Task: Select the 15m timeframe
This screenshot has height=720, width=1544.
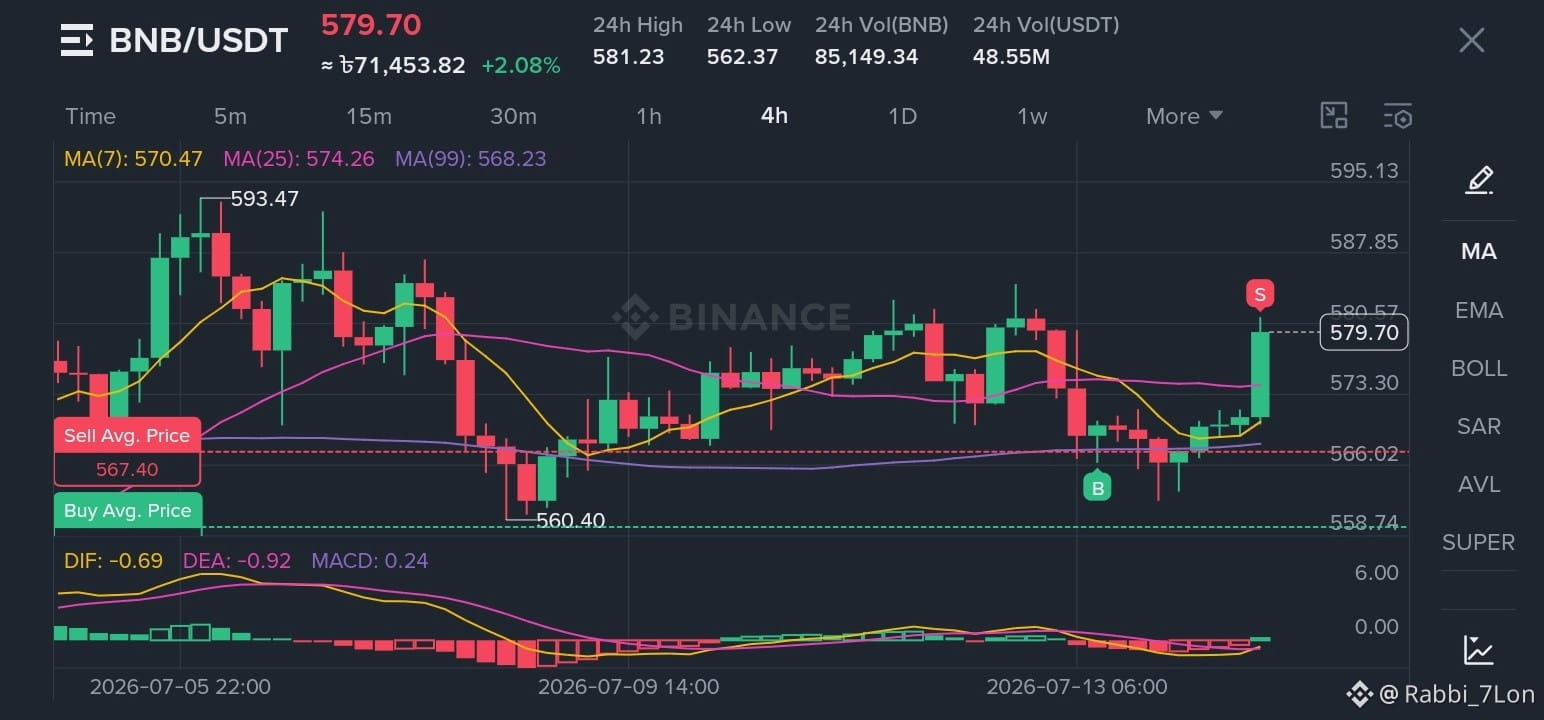Action: pos(369,116)
